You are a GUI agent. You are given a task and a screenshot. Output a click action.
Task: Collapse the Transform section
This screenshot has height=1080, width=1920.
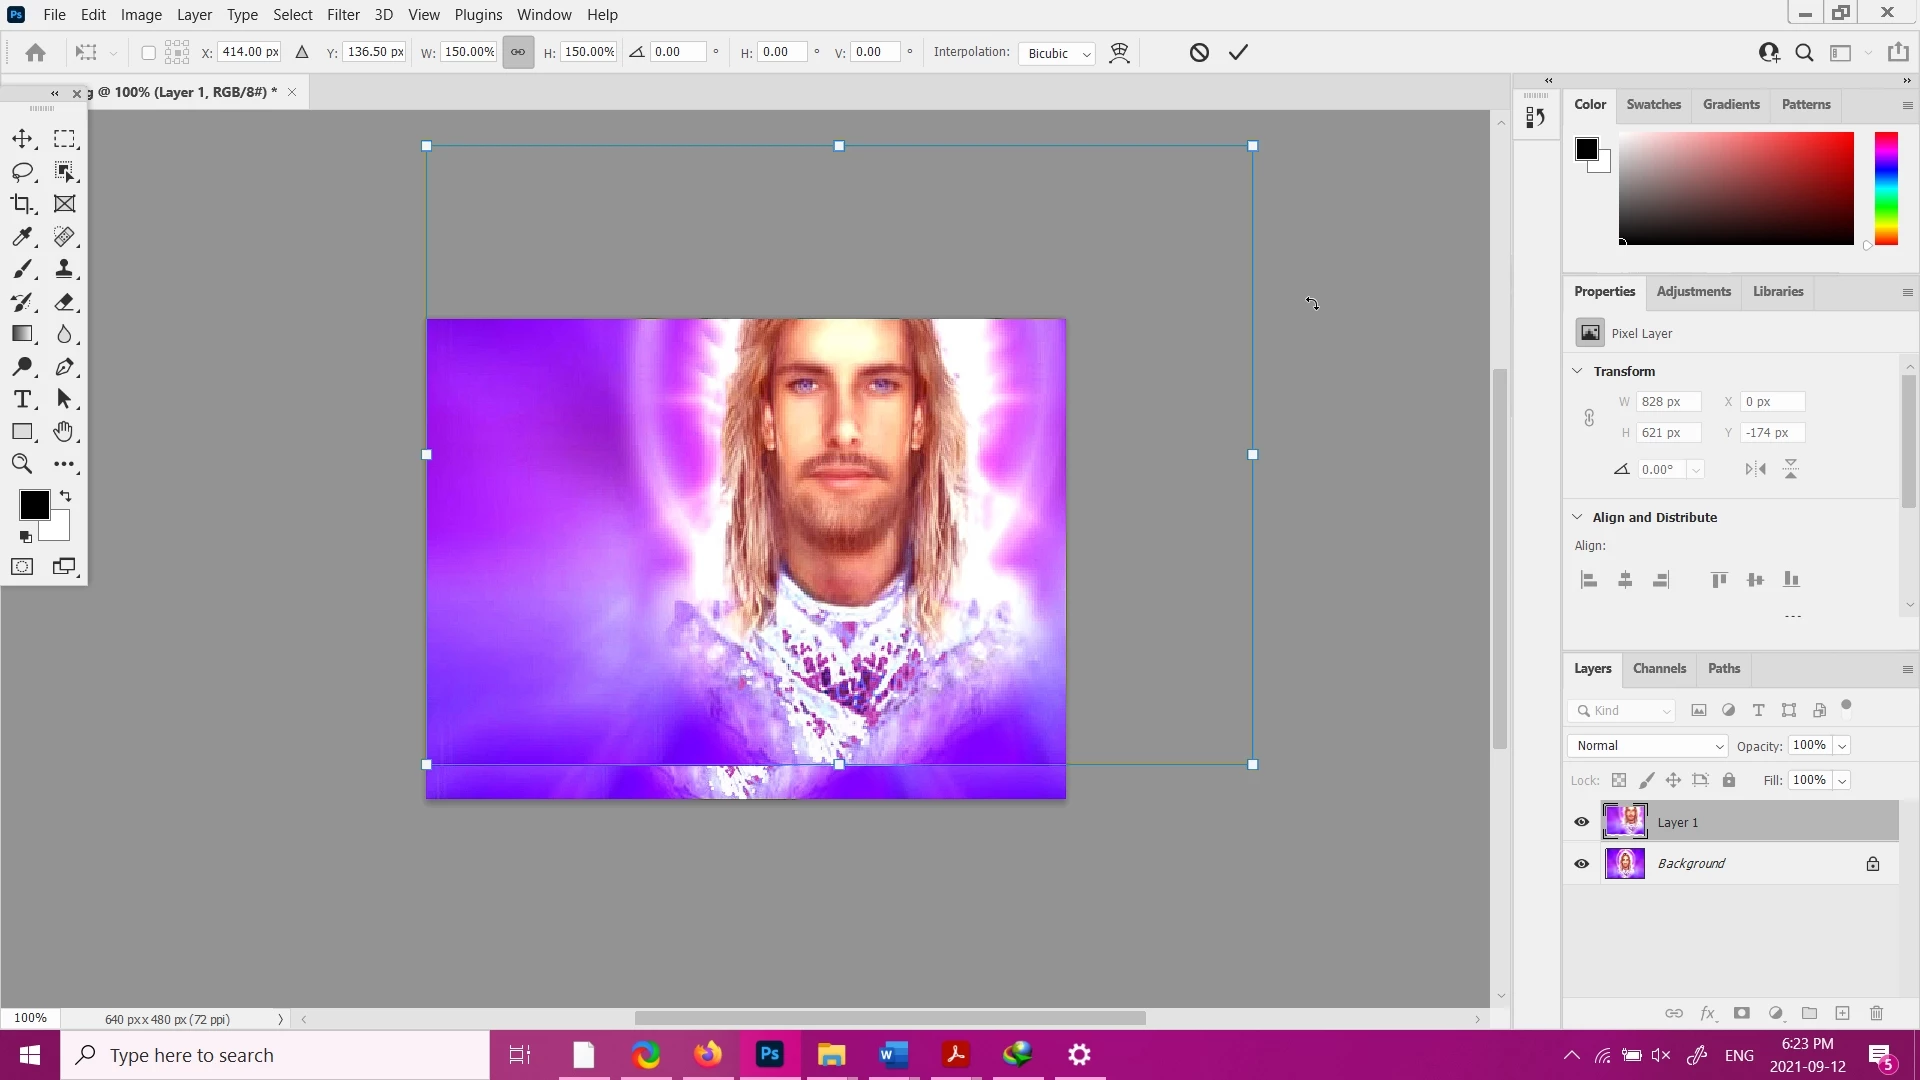pyautogui.click(x=1578, y=371)
